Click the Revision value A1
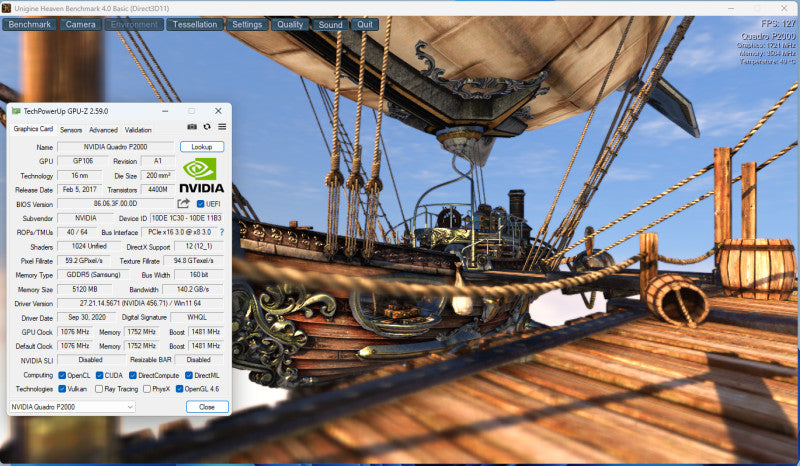 pyautogui.click(x=158, y=161)
